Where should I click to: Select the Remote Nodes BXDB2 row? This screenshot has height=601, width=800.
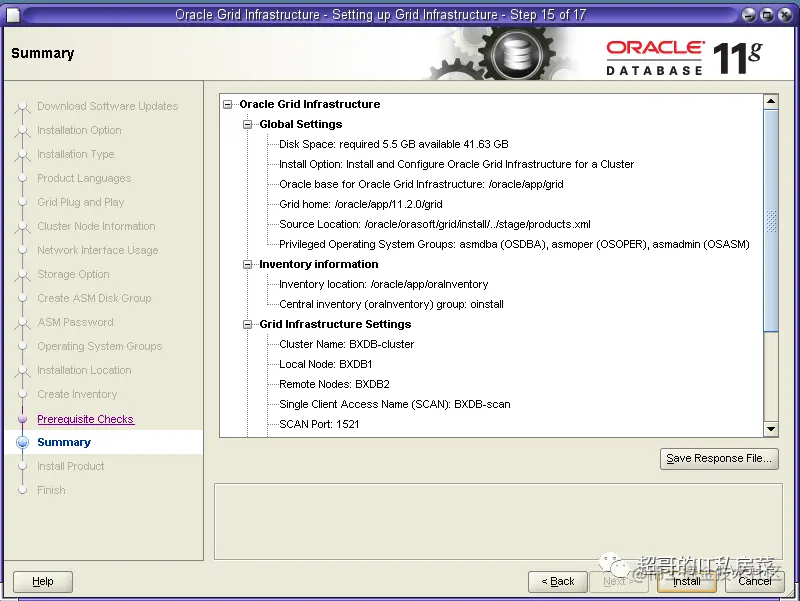click(334, 384)
